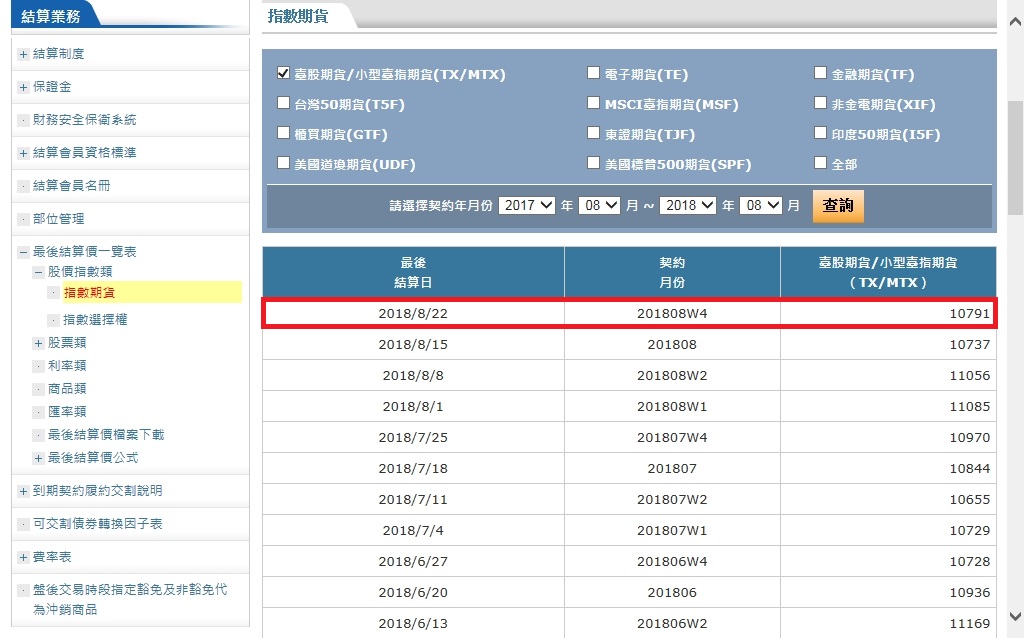Open the start year 2017 dropdown

(526, 206)
